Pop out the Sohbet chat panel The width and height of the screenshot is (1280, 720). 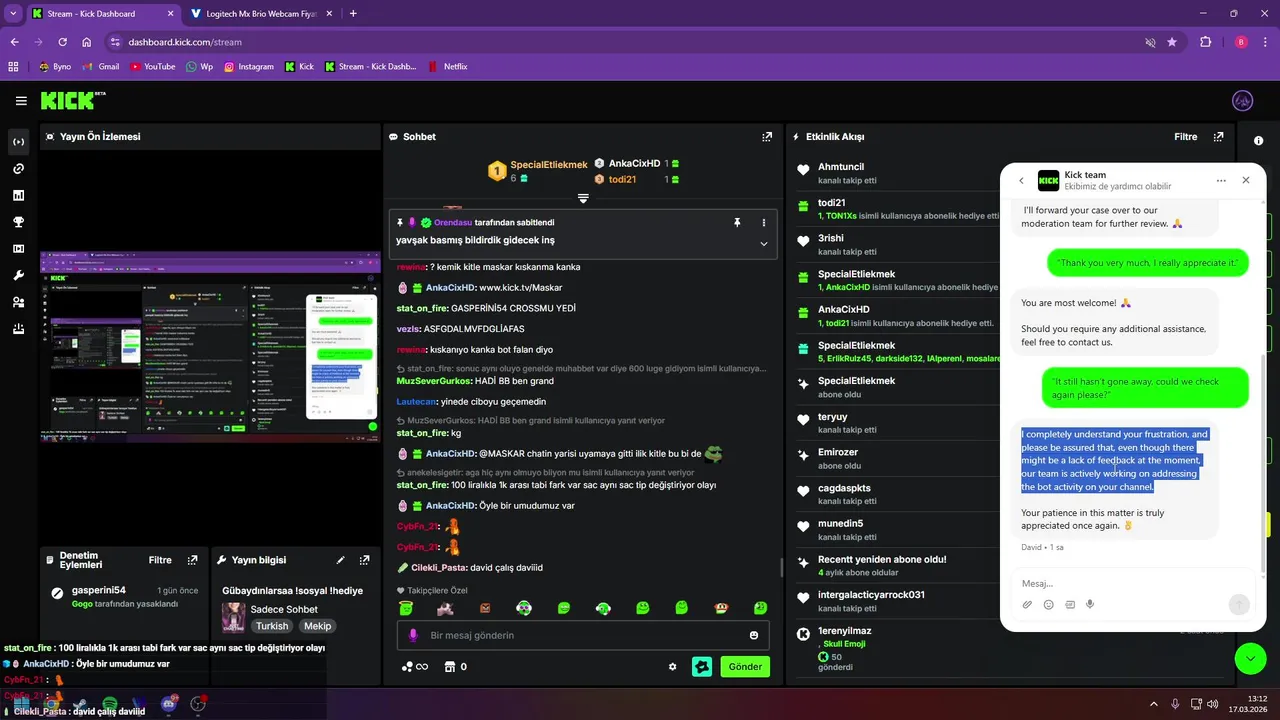tap(767, 137)
